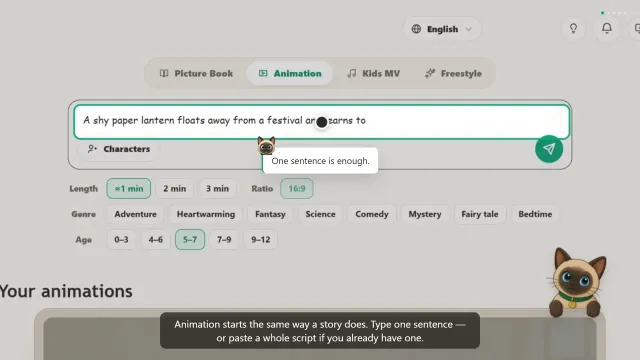Open the Freestyle tab
The width and height of the screenshot is (640, 360).
453,73
